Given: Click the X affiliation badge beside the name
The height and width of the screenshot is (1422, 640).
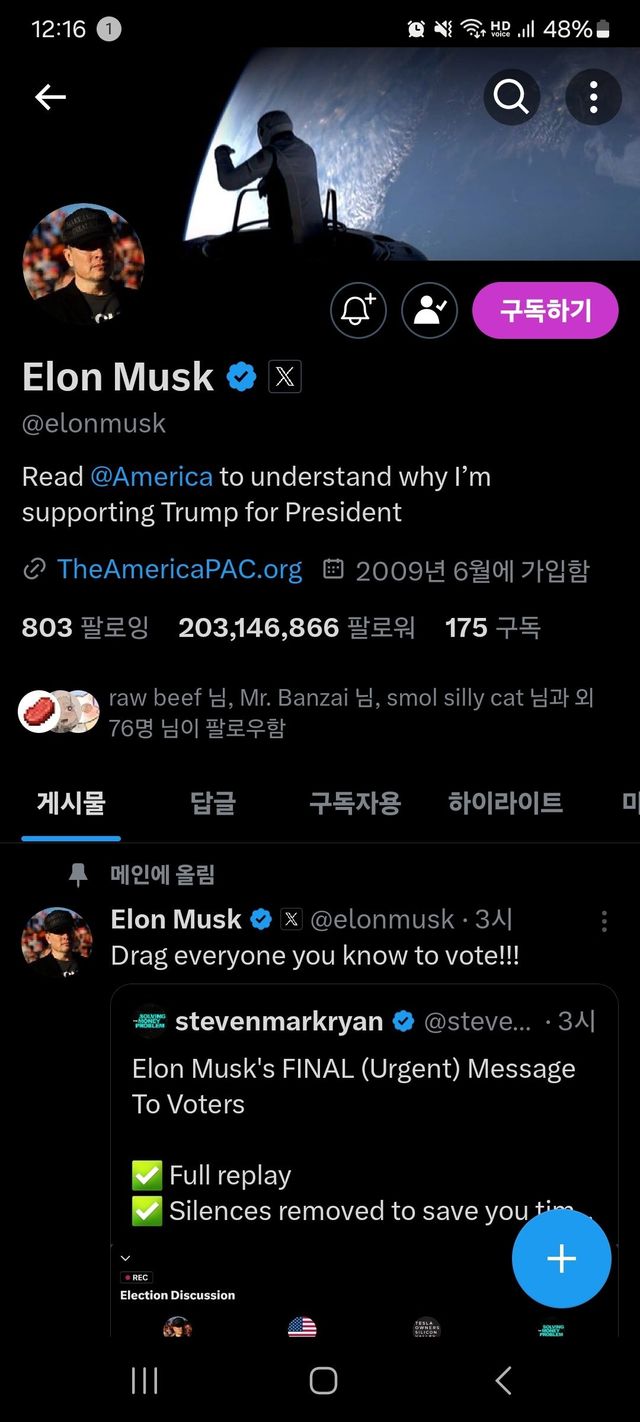Looking at the screenshot, I should 284,377.
